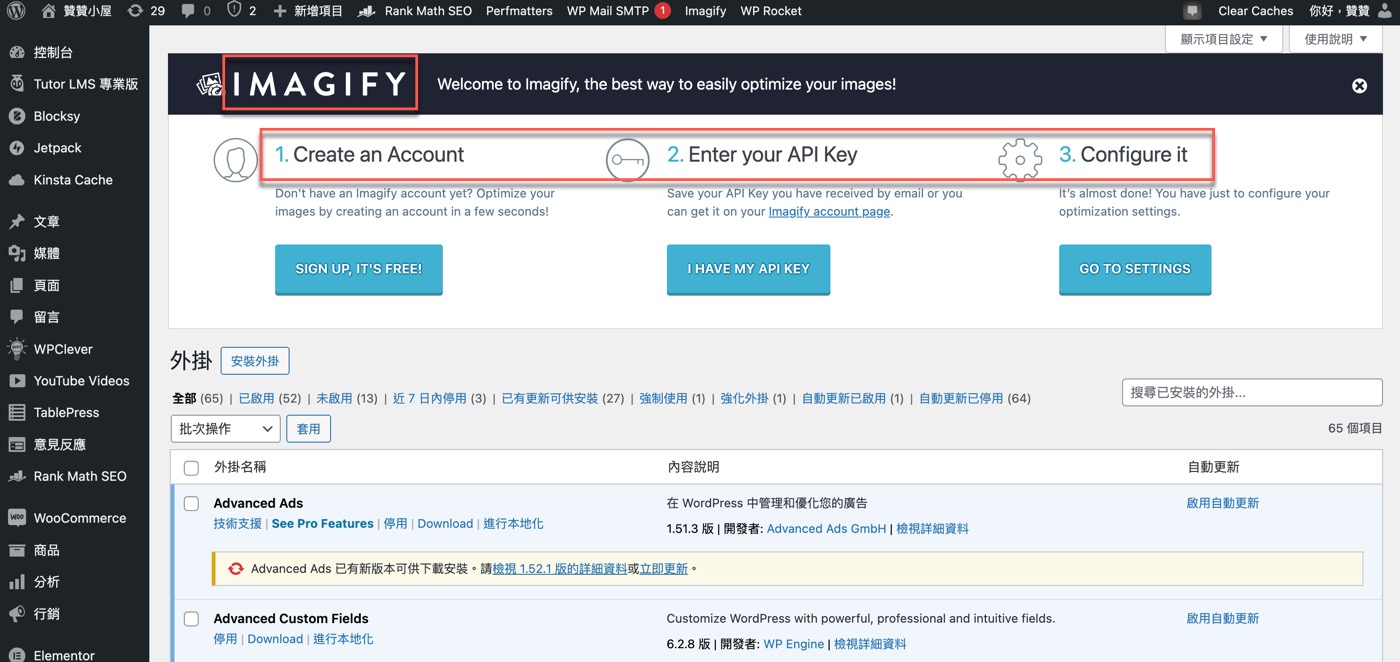Image resolution: width=1400 pixels, height=662 pixels.
Task: Click the 文章 pushpin icon
Action: point(17,221)
